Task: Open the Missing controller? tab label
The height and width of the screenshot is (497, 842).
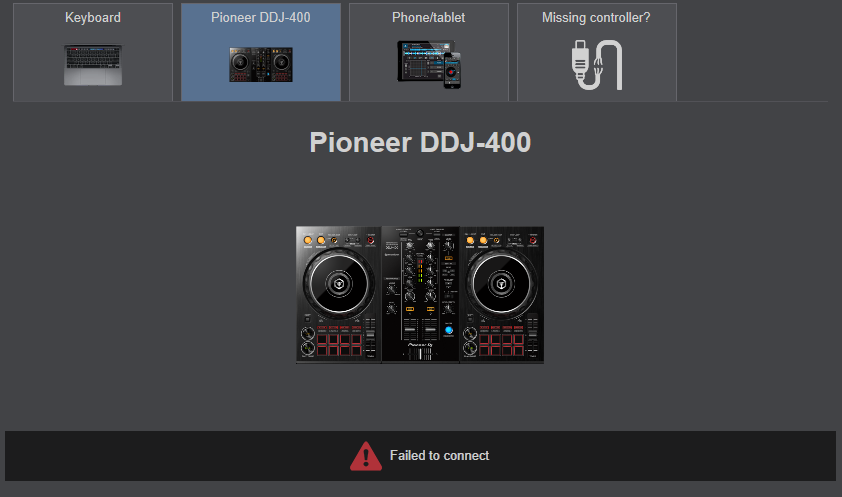Action: [596, 18]
